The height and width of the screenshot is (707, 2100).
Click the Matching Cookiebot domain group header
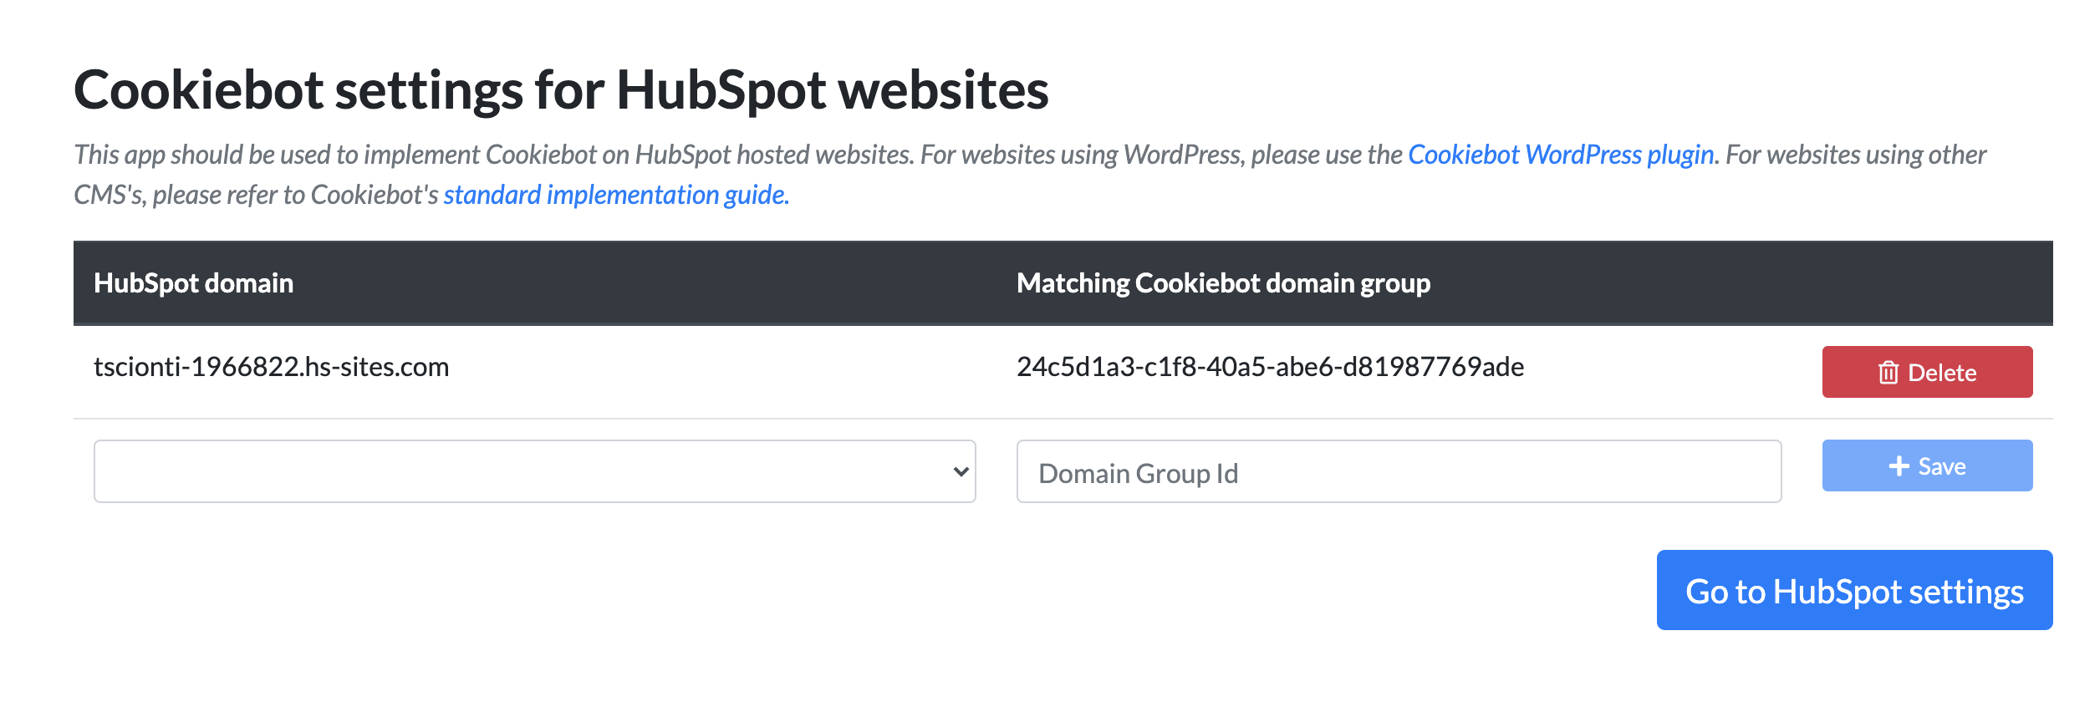tap(1223, 283)
